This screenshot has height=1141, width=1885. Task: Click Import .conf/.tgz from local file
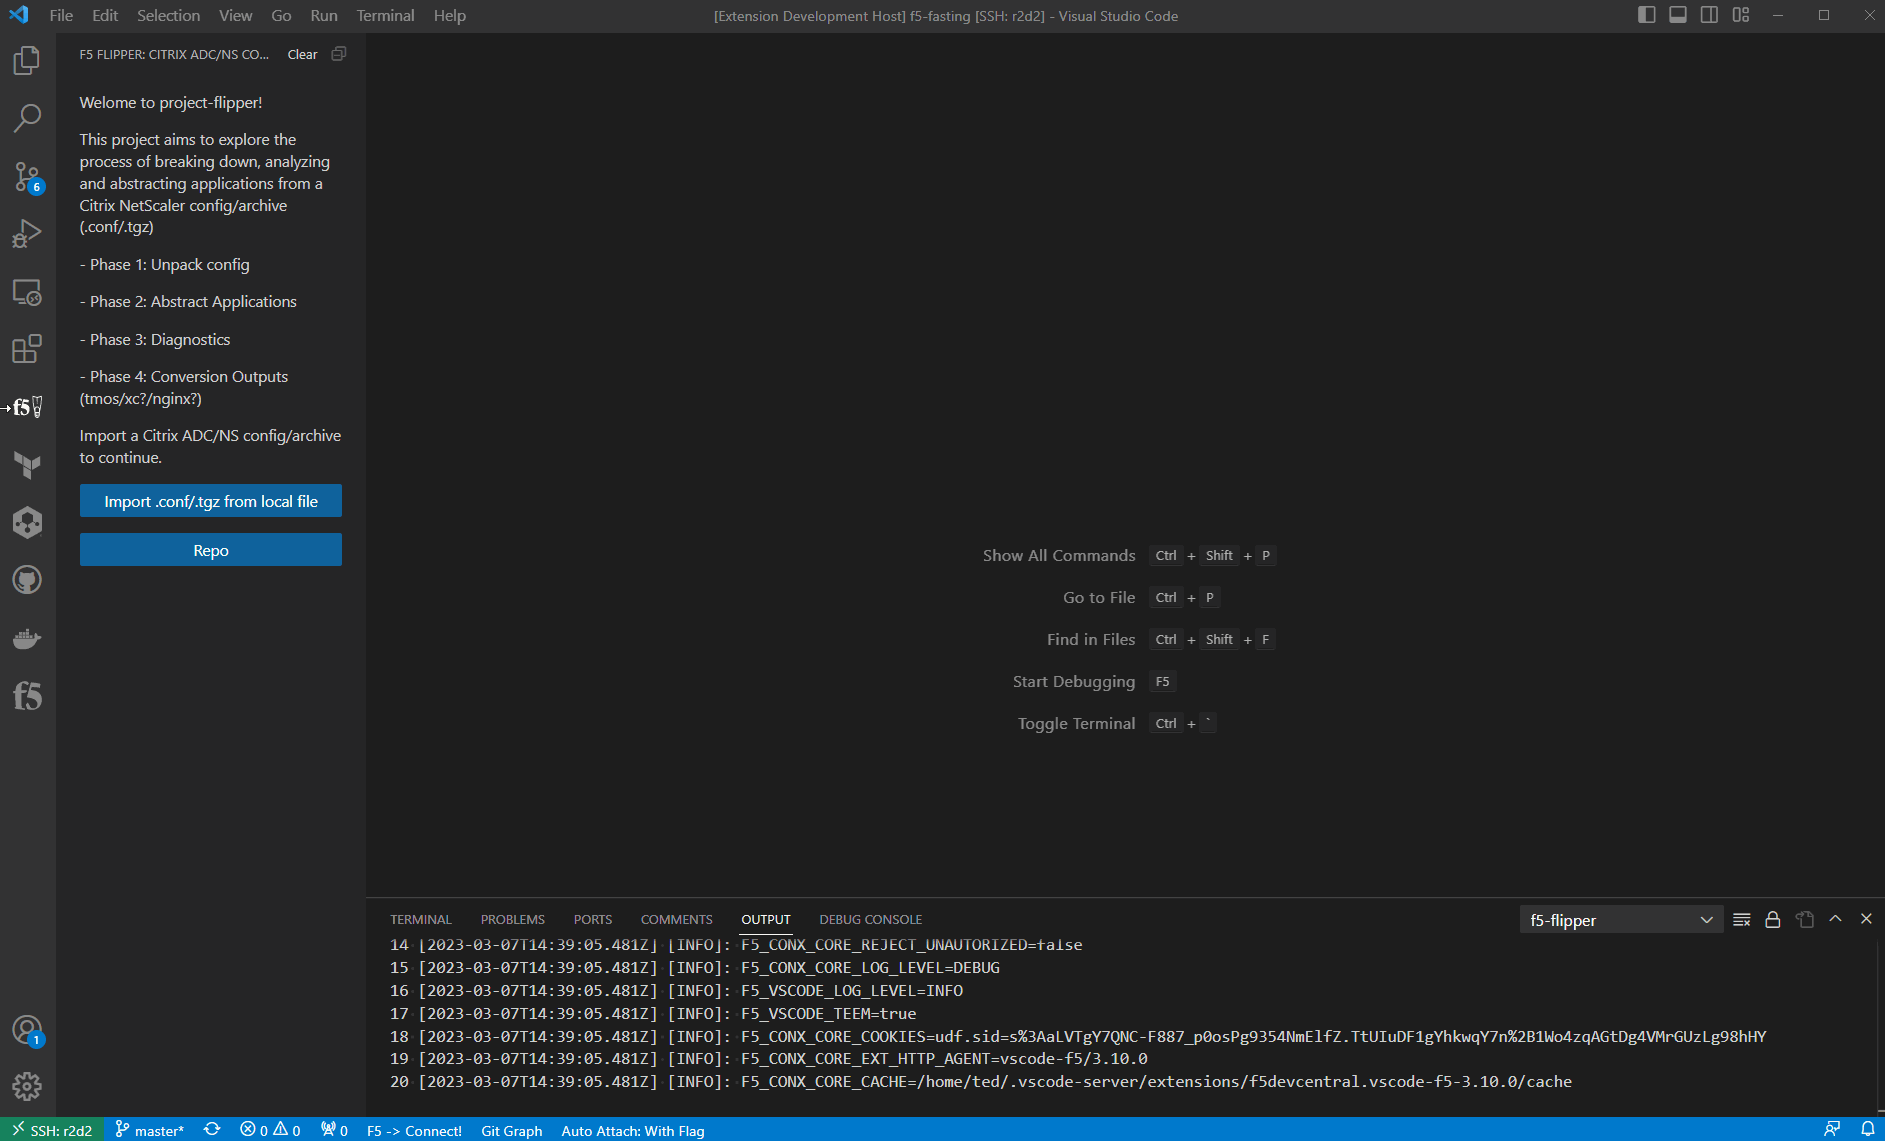click(x=211, y=501)
